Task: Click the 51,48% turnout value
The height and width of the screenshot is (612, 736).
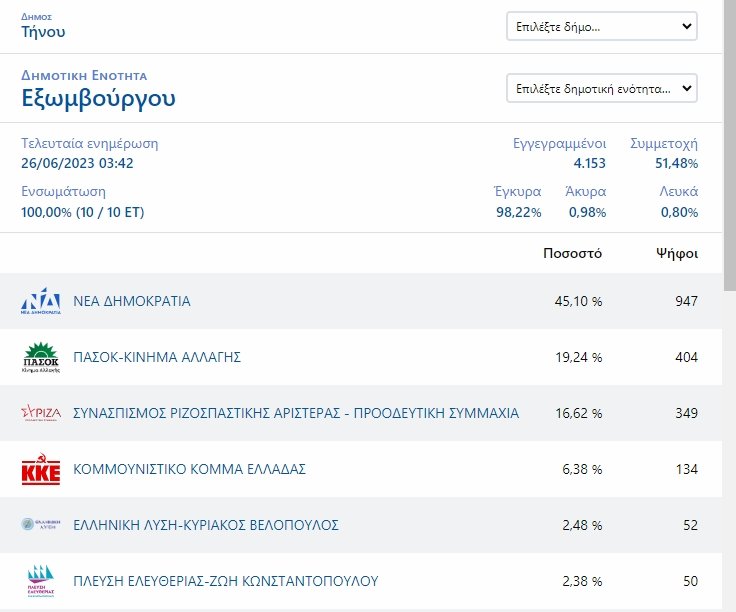Action: 677,163
